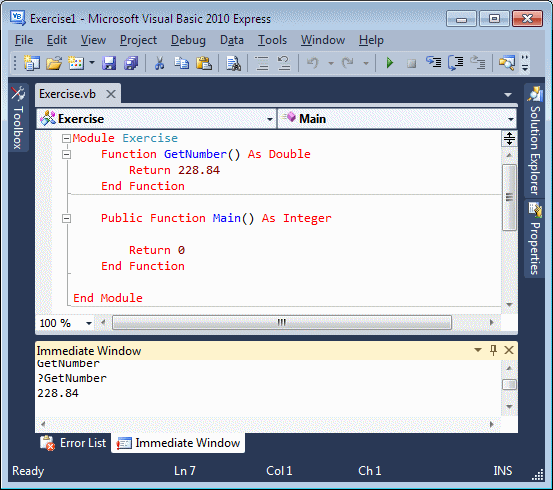The width and height of the screenshot is (553, 490).
Task: Click the Return 228.84 code line
Action: tap(174, 170)
